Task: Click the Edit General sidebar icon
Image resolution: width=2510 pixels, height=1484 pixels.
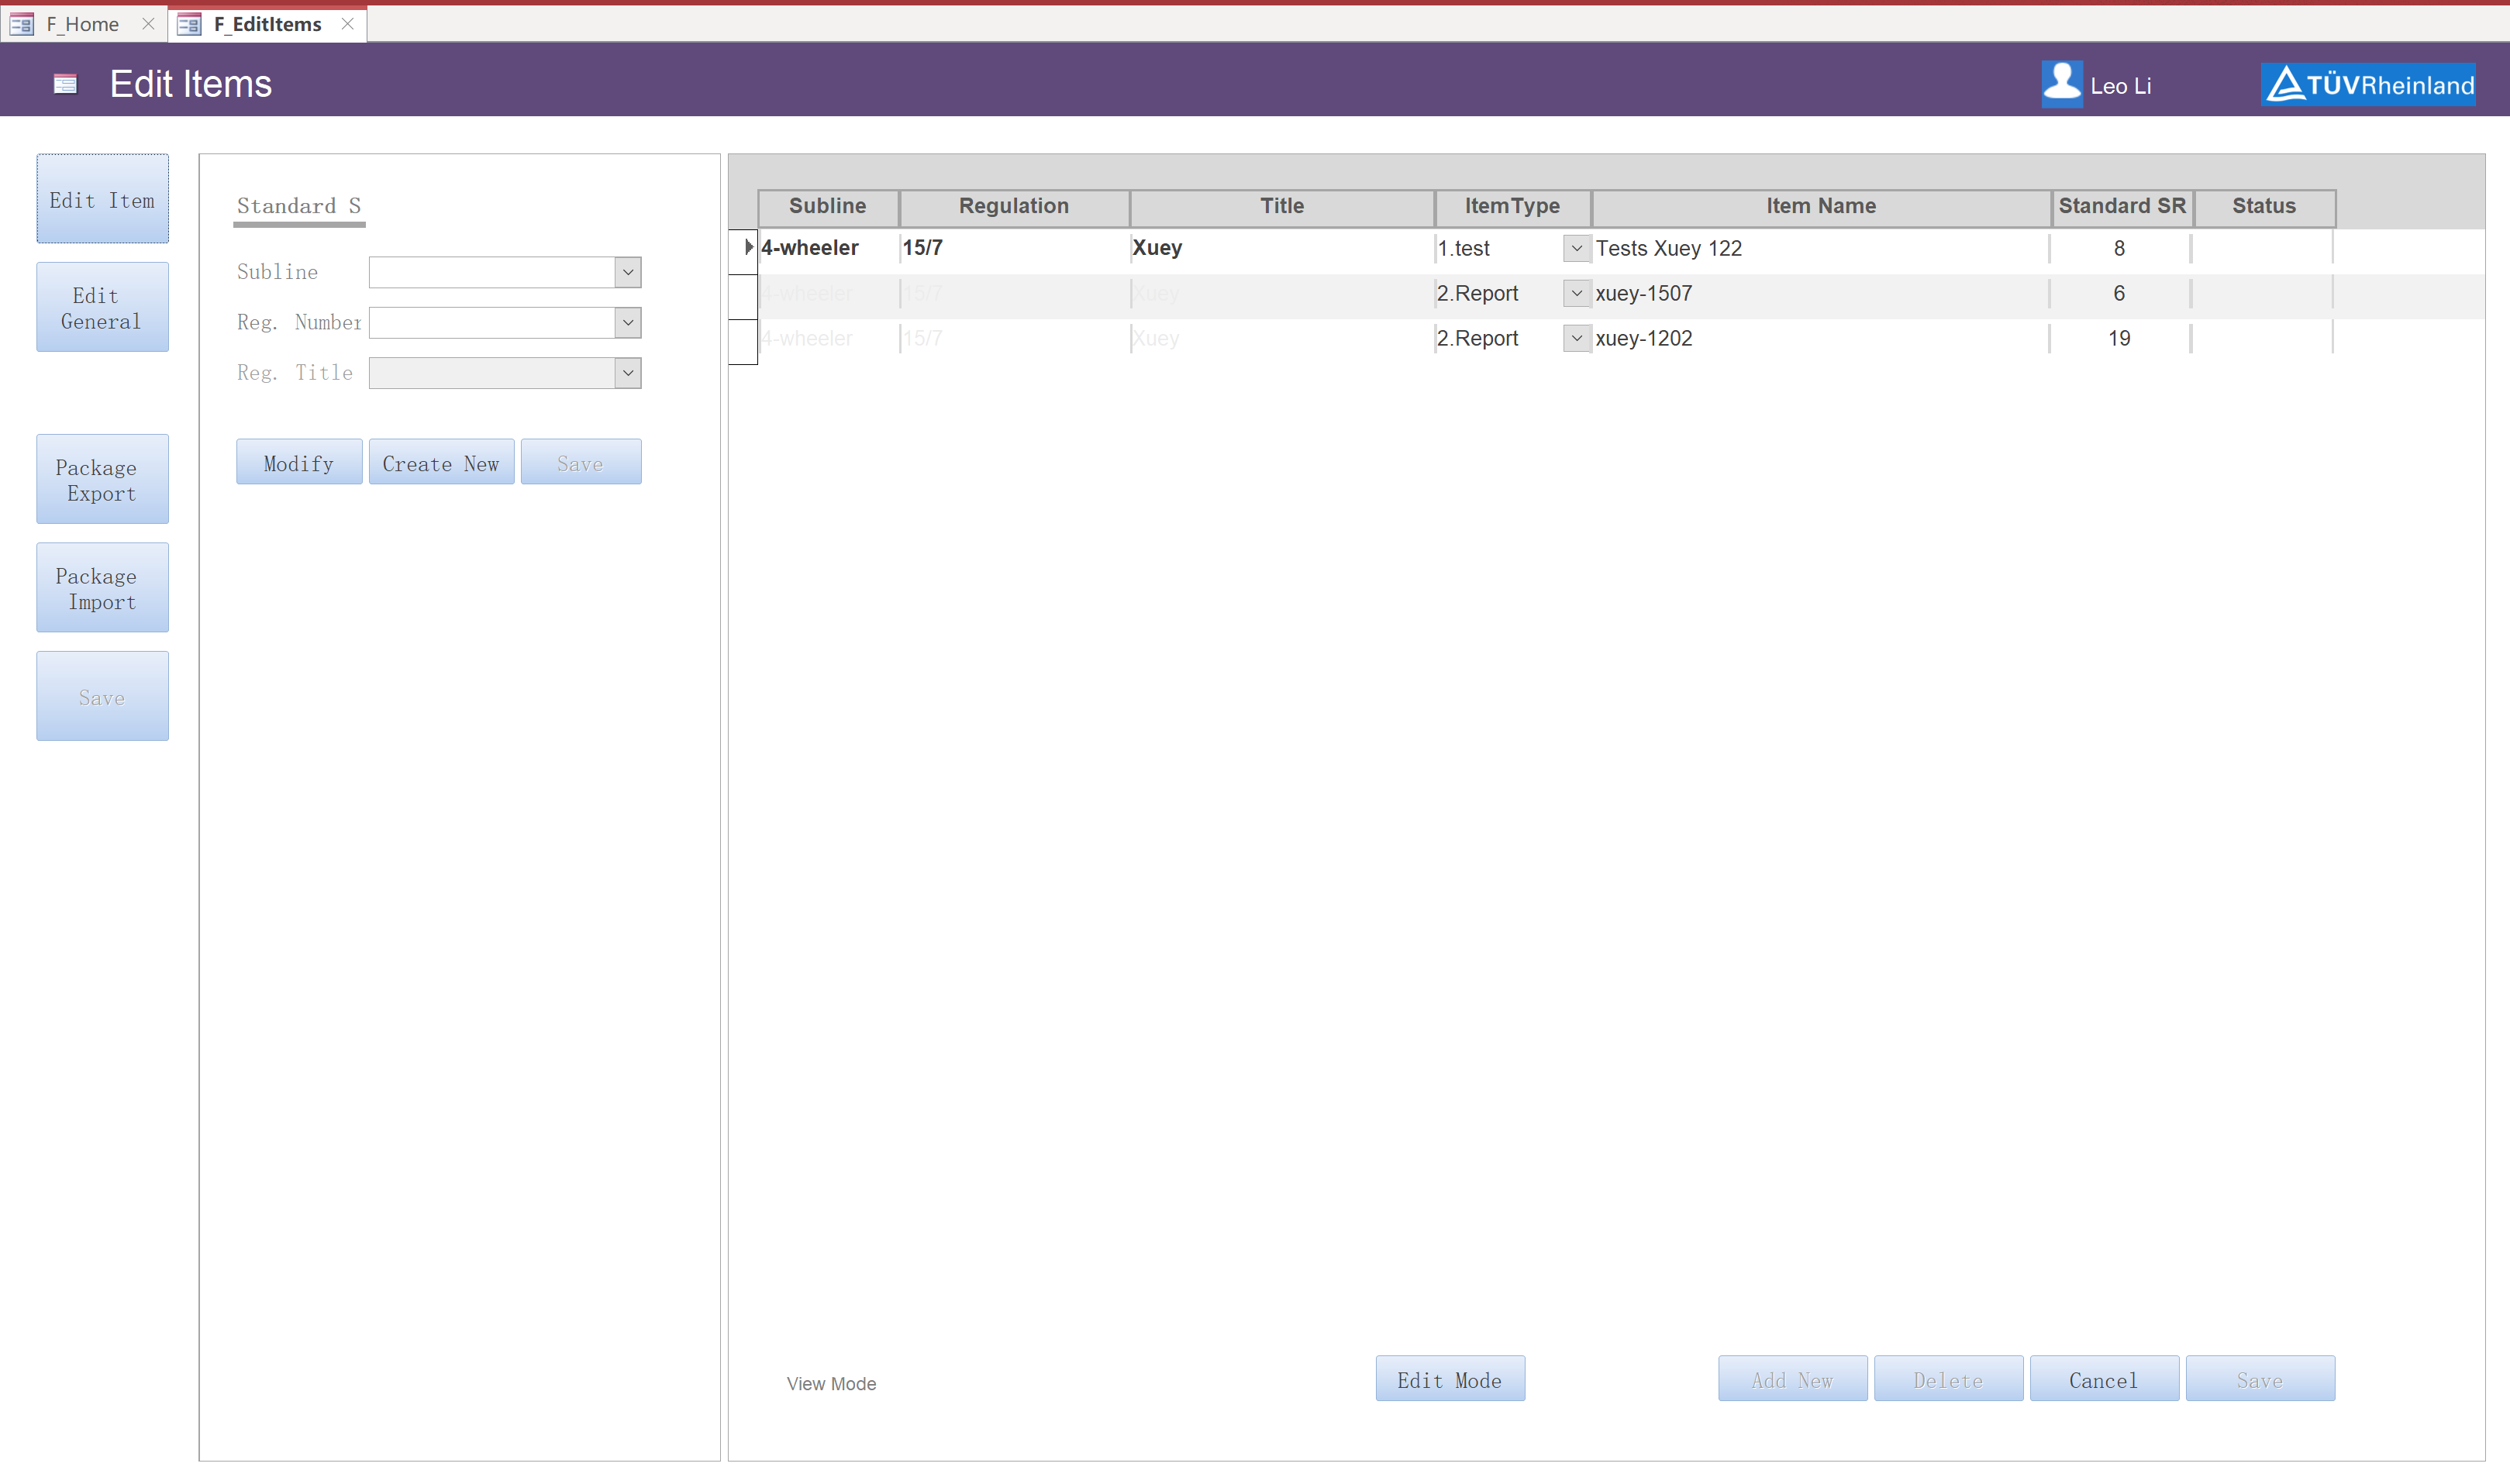Action: pyautogui.click(x=99, y=308)
